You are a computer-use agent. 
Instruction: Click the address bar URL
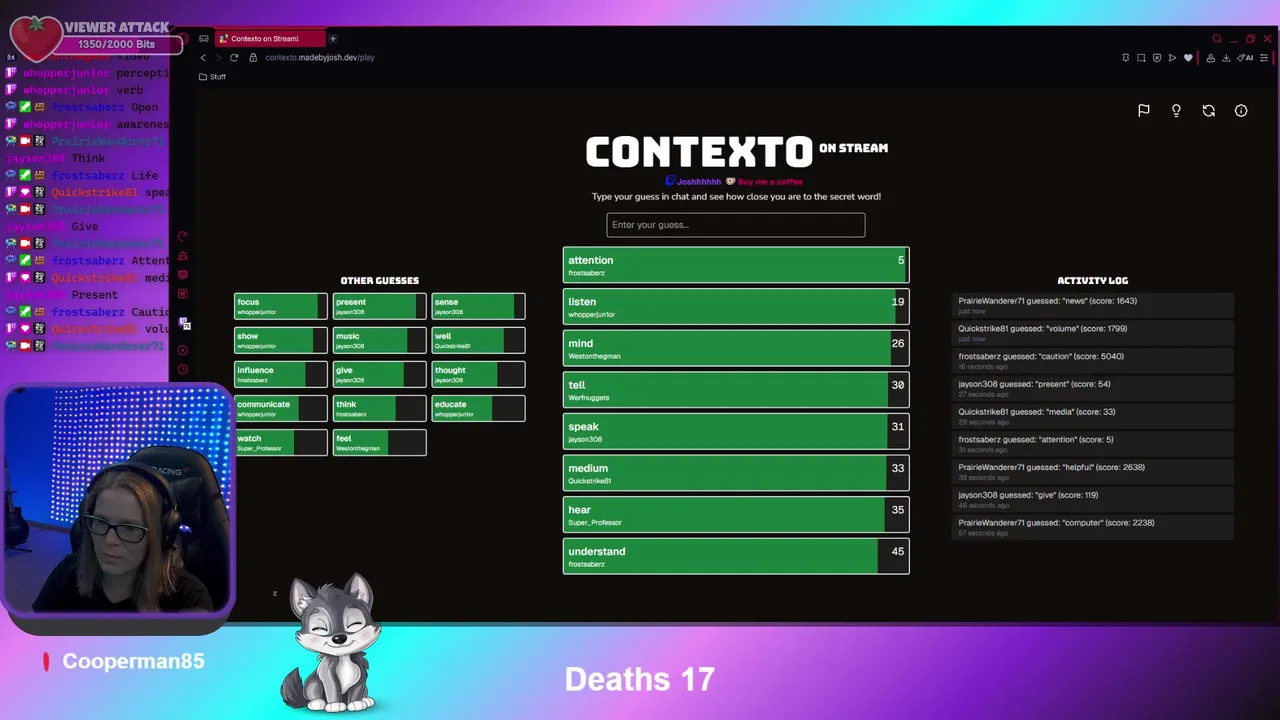(x=320, y=58)
